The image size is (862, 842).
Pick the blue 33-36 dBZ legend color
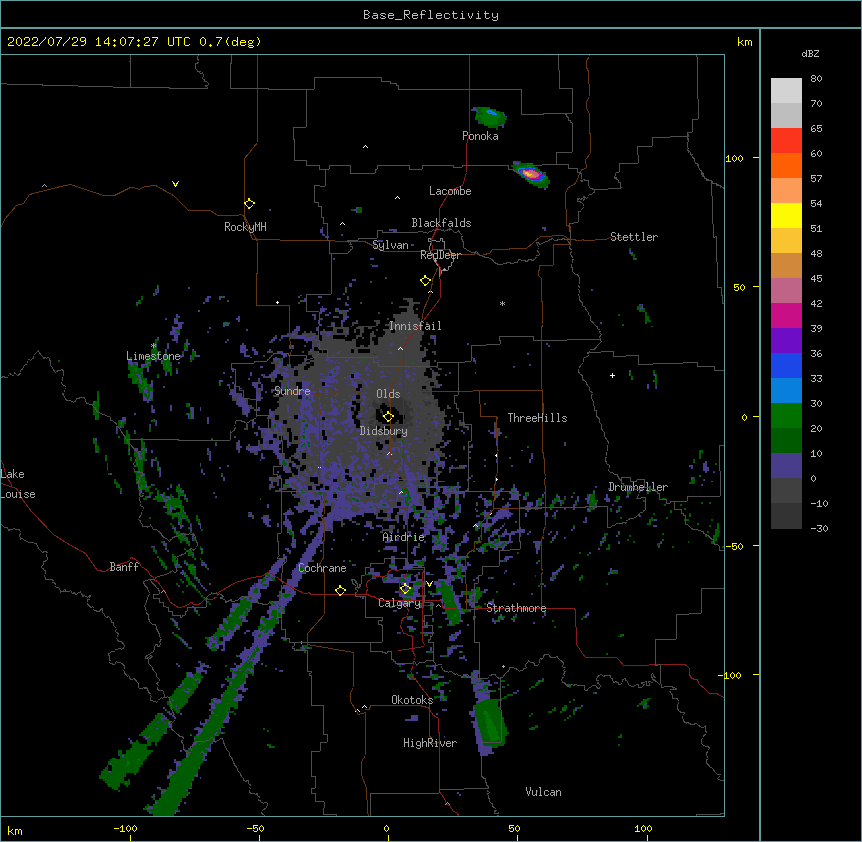point(786,365)
